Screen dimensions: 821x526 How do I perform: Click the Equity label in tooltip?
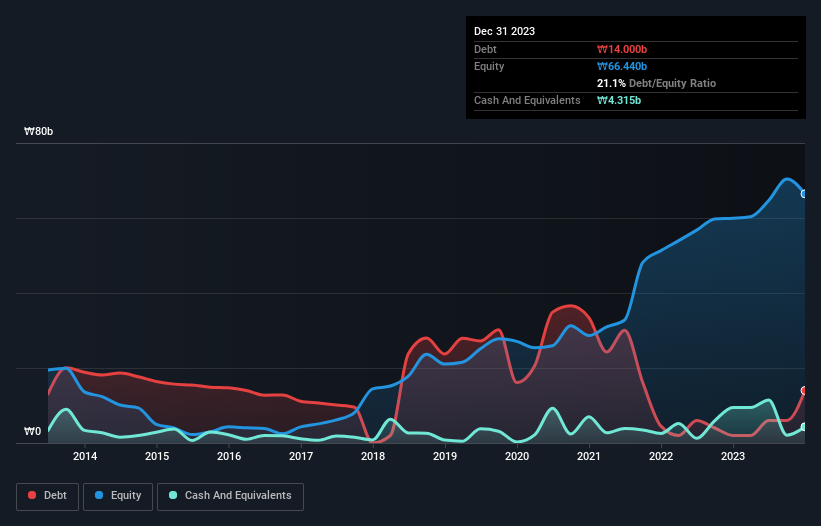tap(489, 66)
